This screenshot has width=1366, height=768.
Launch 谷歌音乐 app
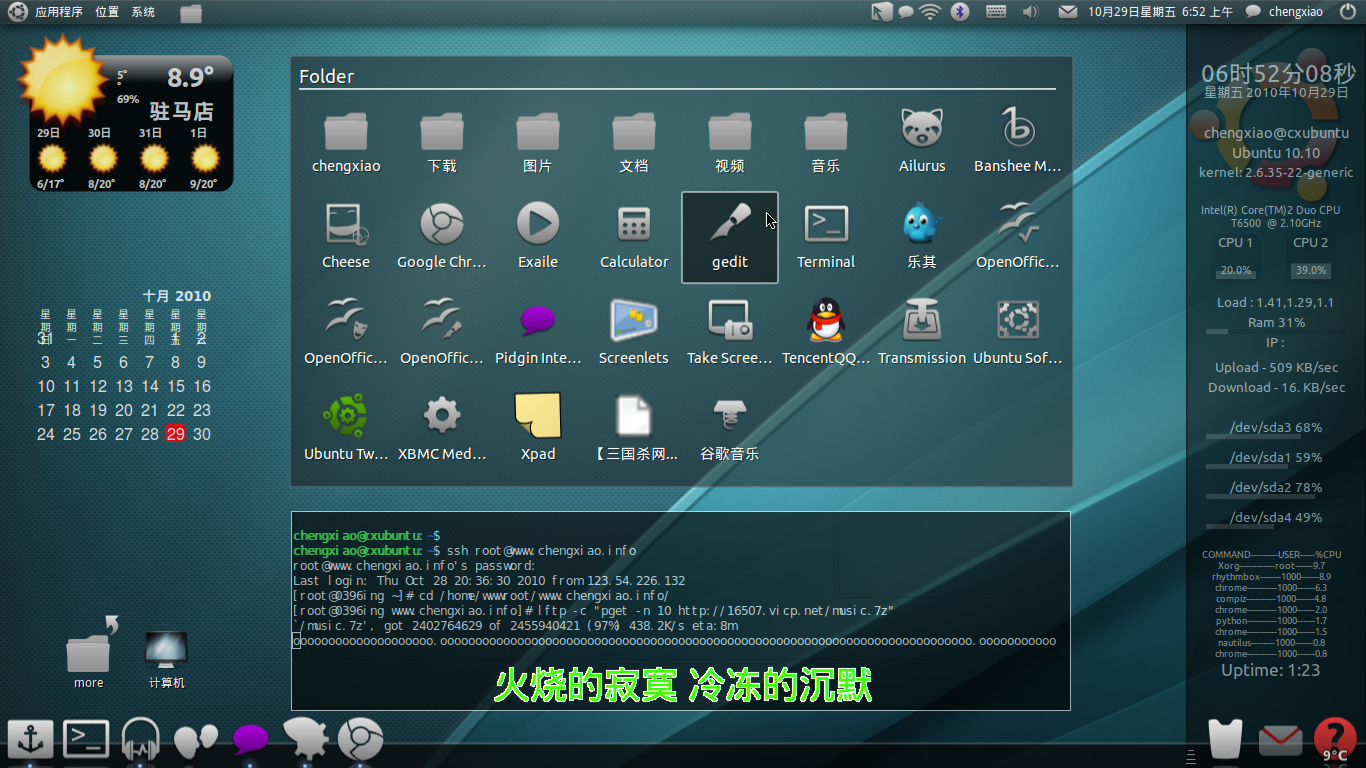(x=730, y=430)
